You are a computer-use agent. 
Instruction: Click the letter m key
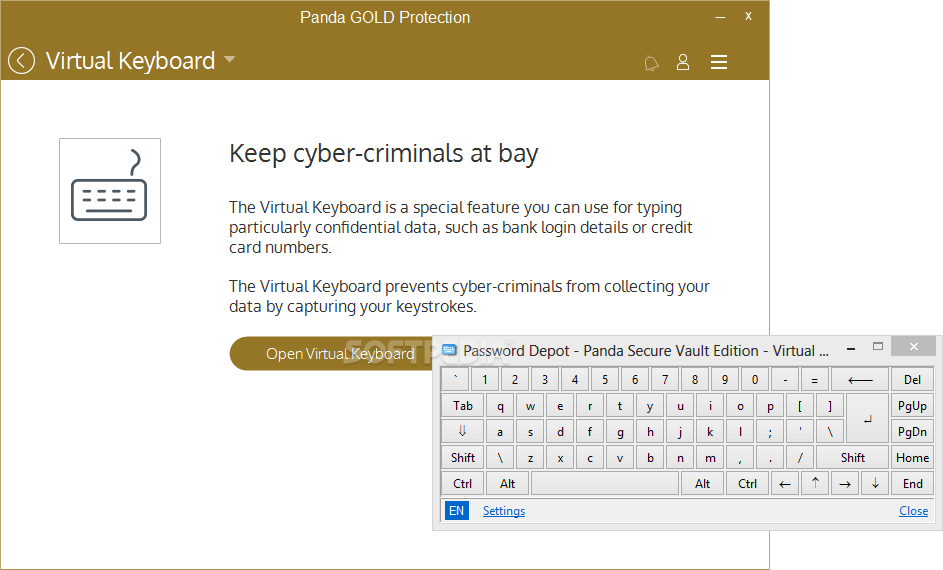tap(710, 458)
